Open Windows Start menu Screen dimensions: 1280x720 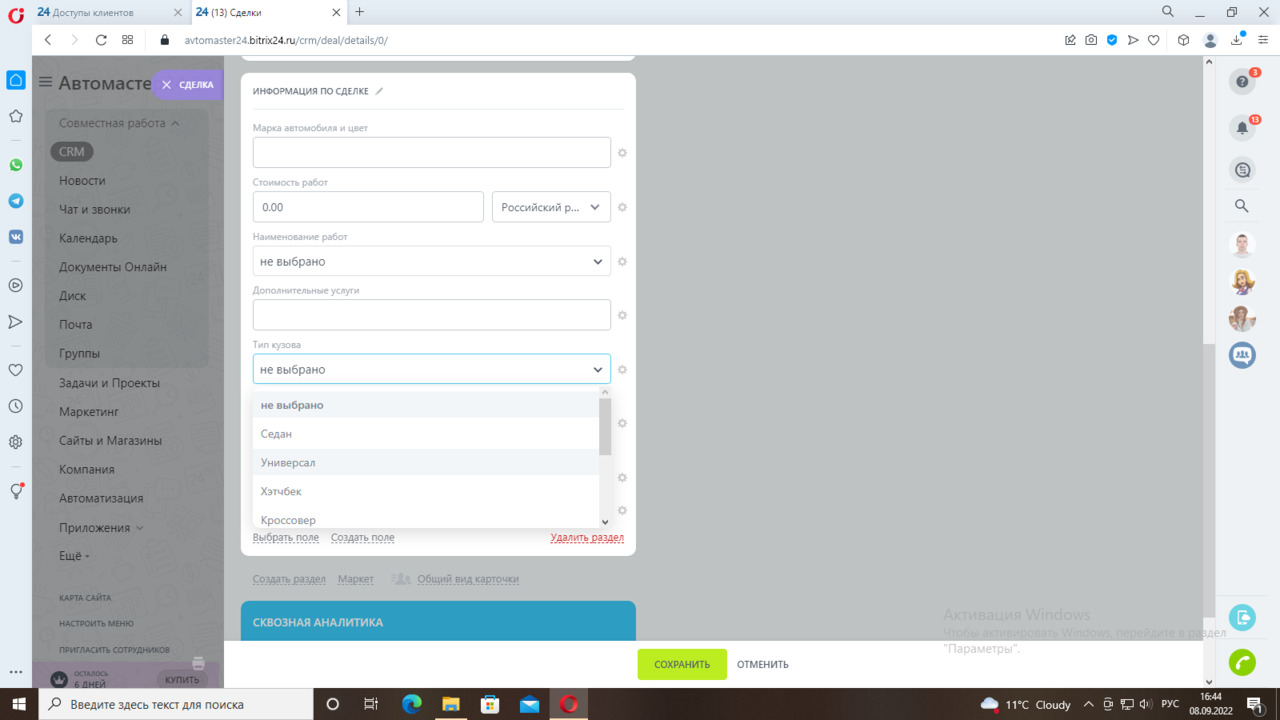coord(19,704)
